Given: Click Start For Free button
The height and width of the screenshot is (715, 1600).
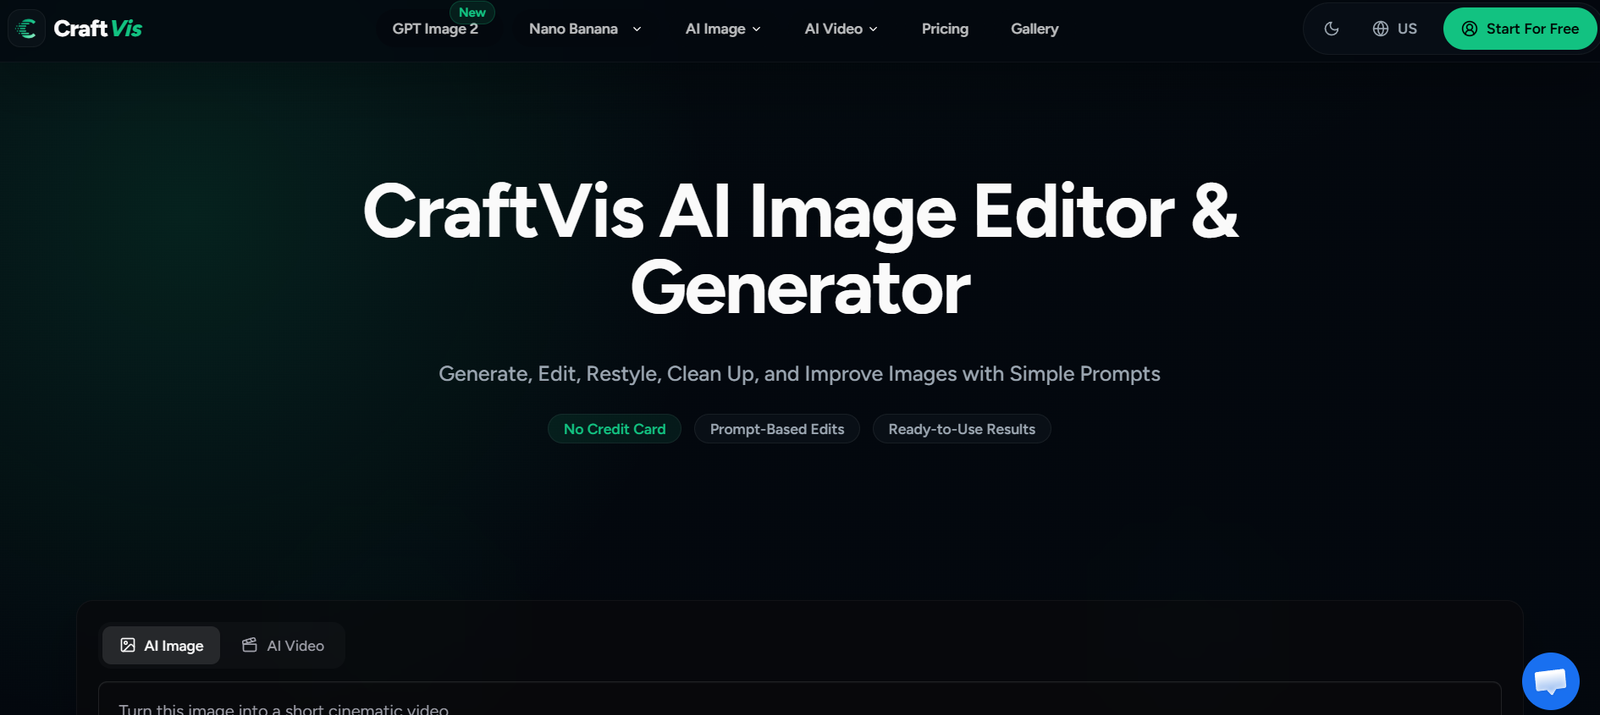Looking at the screenshot, I should click(x=1520, y=29).
